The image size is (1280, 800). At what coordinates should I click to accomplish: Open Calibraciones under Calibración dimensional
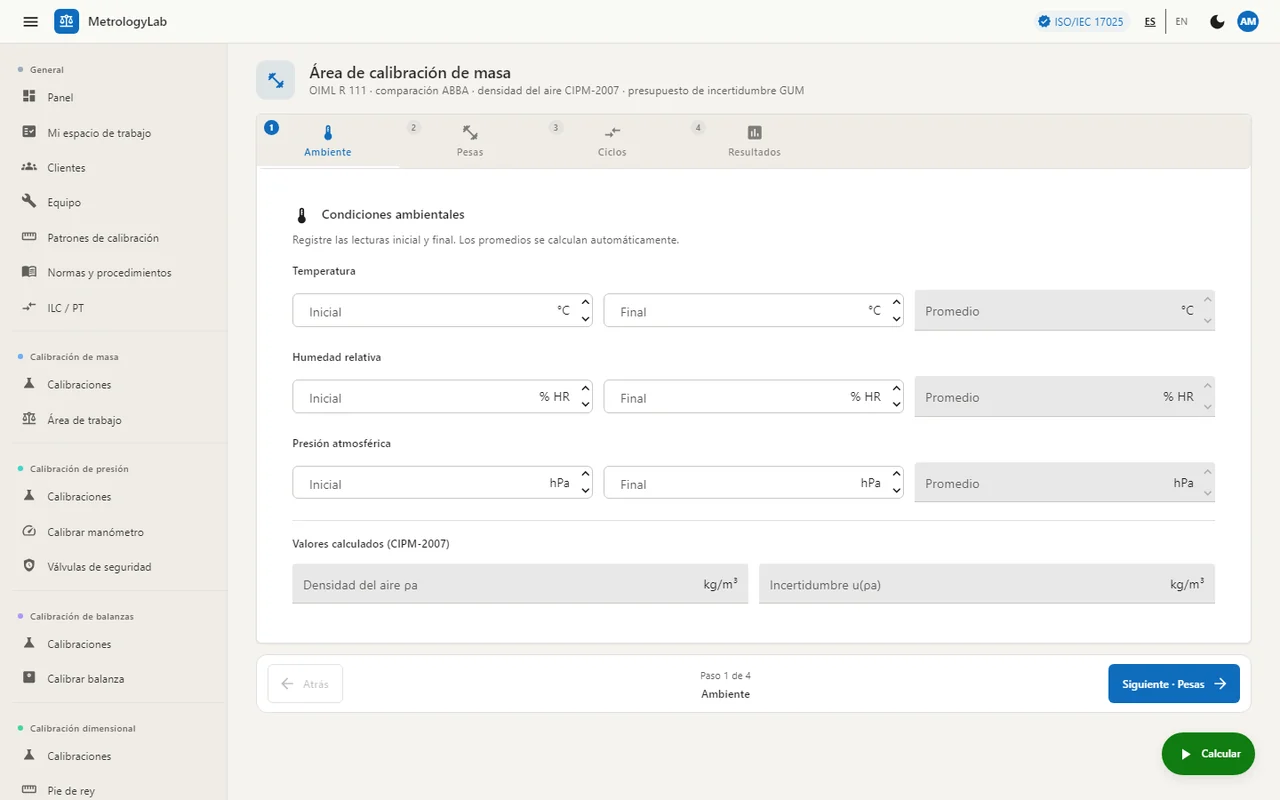(x=113, y=756)
